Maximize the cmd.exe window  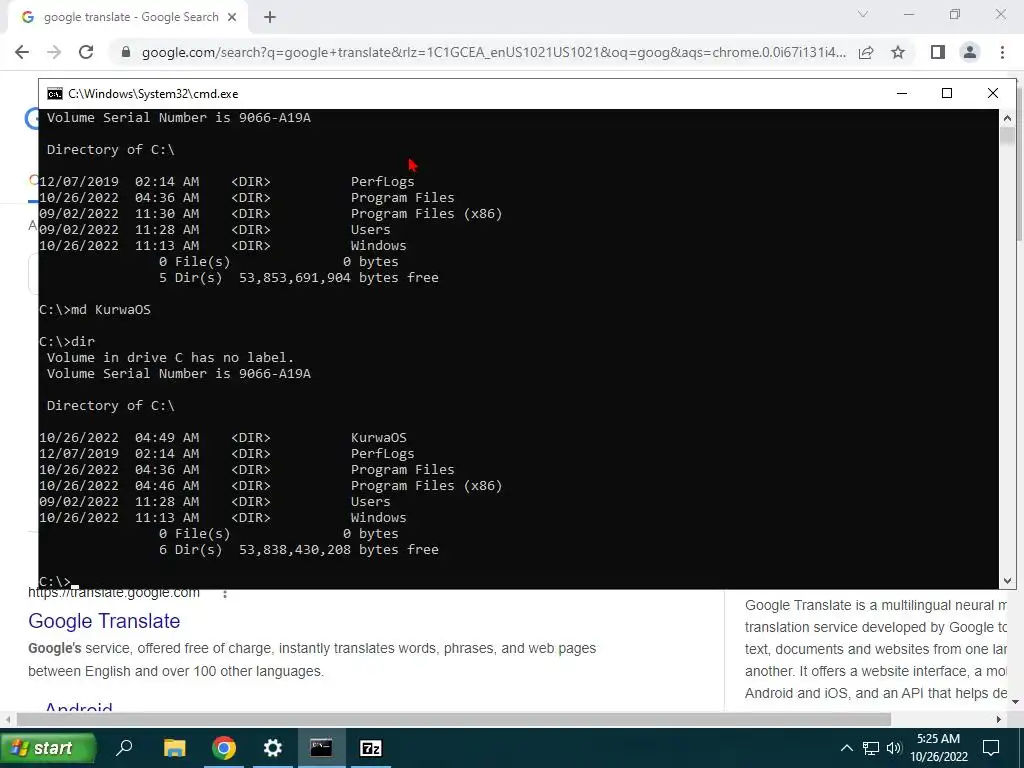pyautogui.click(x=947, y=93)
